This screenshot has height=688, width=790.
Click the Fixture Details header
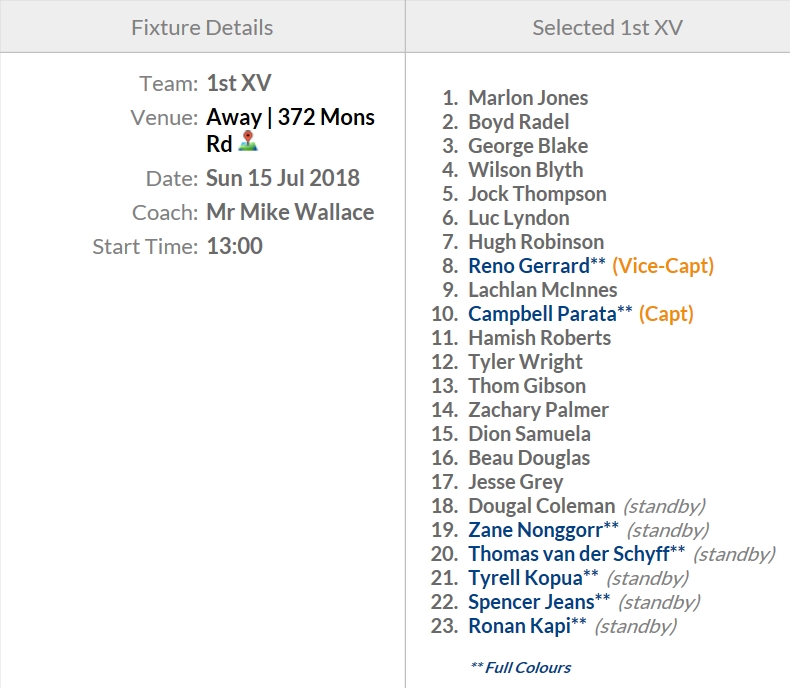[x=202, y=27]
